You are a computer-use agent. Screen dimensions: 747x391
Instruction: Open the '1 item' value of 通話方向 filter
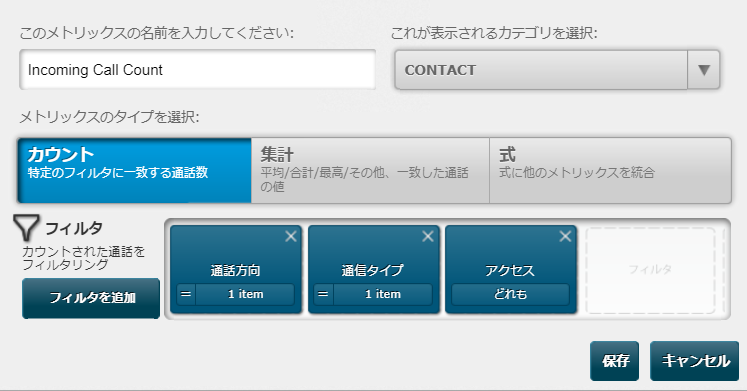click(x=245, y=294)
